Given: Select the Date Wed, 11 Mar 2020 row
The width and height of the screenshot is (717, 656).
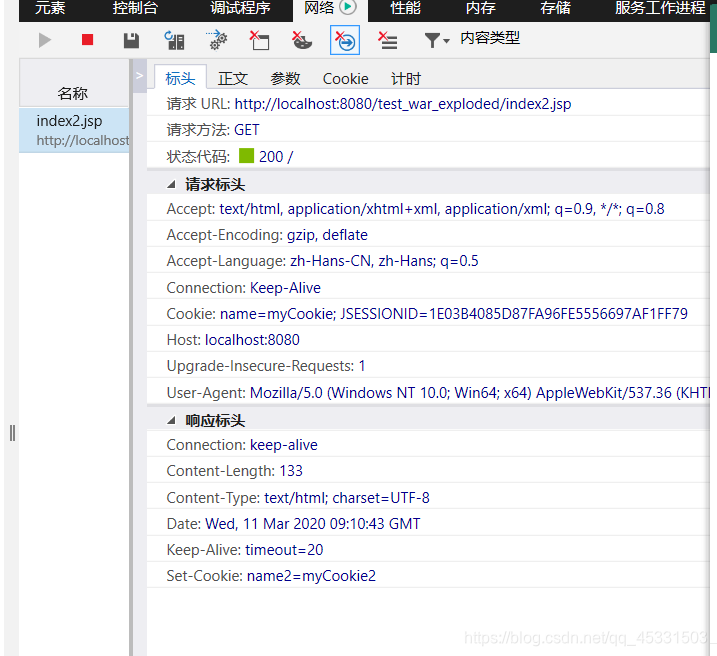Looking at the screenshot, I should pyautogui.click(x=428, y=523).
